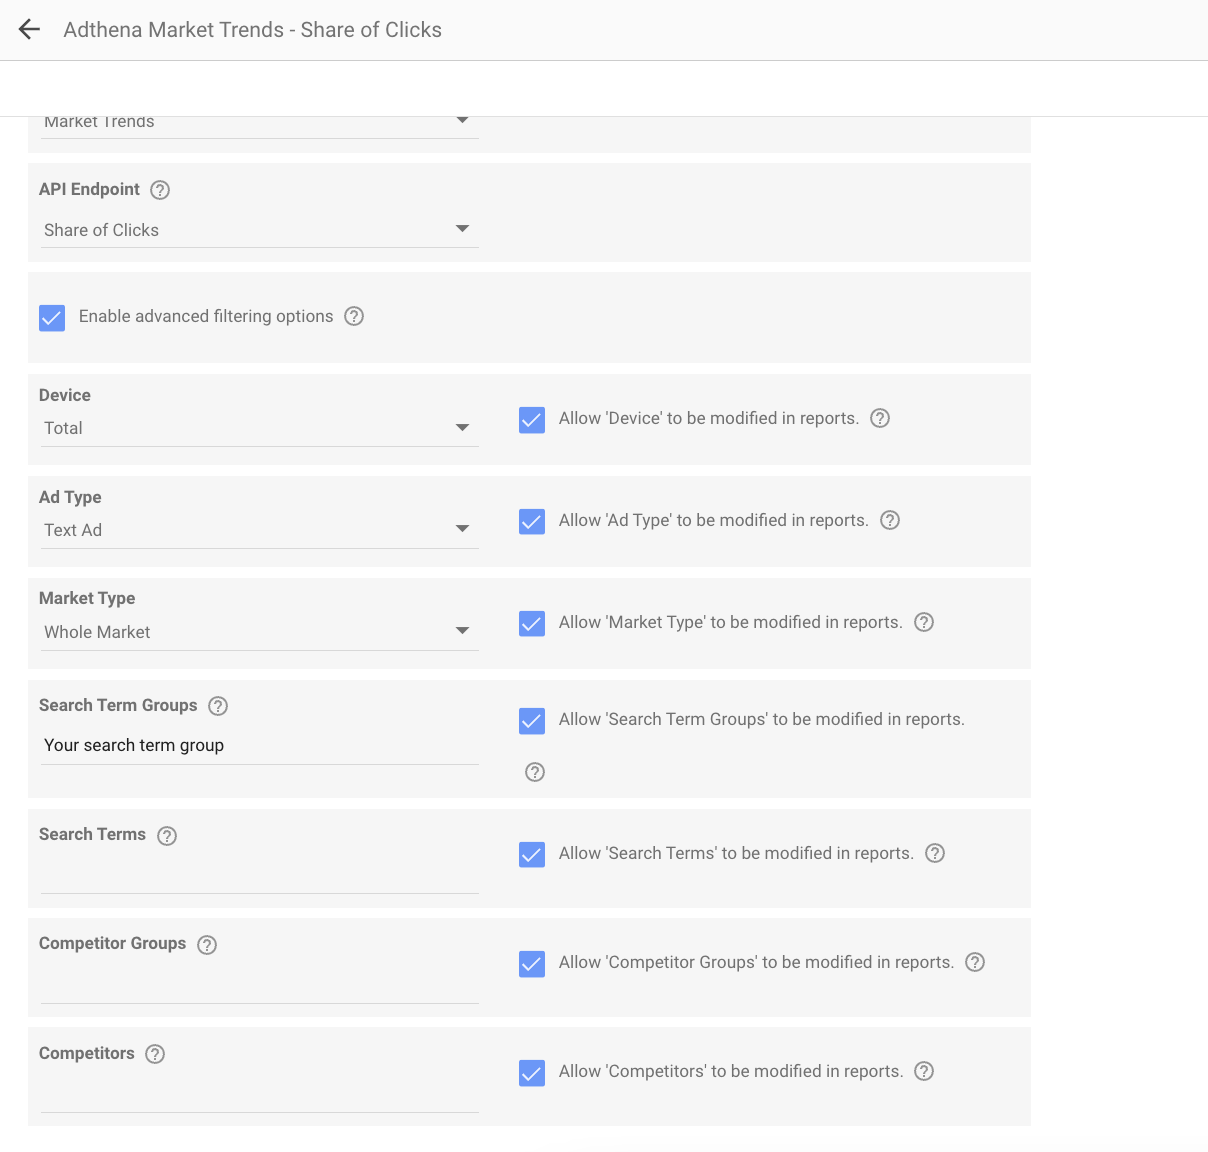
Task: Toggle Allow 'Market Type' to be modified checkbox
Action: click(532, 624)
